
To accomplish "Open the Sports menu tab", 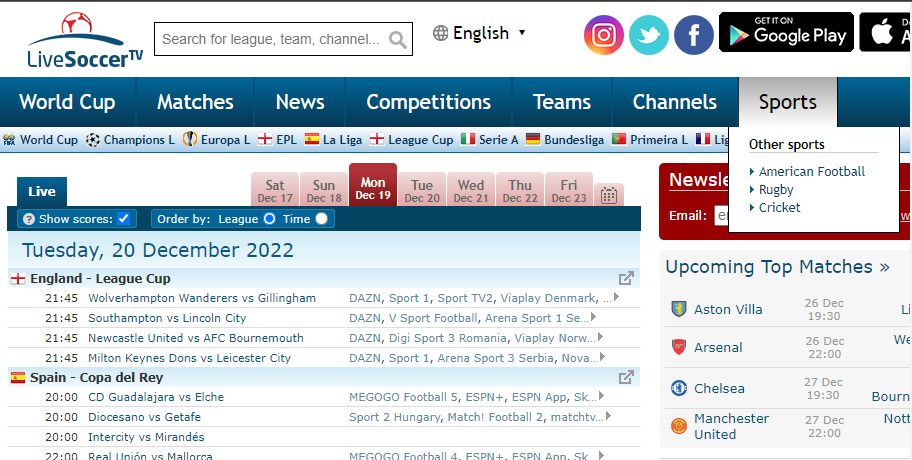I will click(x=788, y=102).
